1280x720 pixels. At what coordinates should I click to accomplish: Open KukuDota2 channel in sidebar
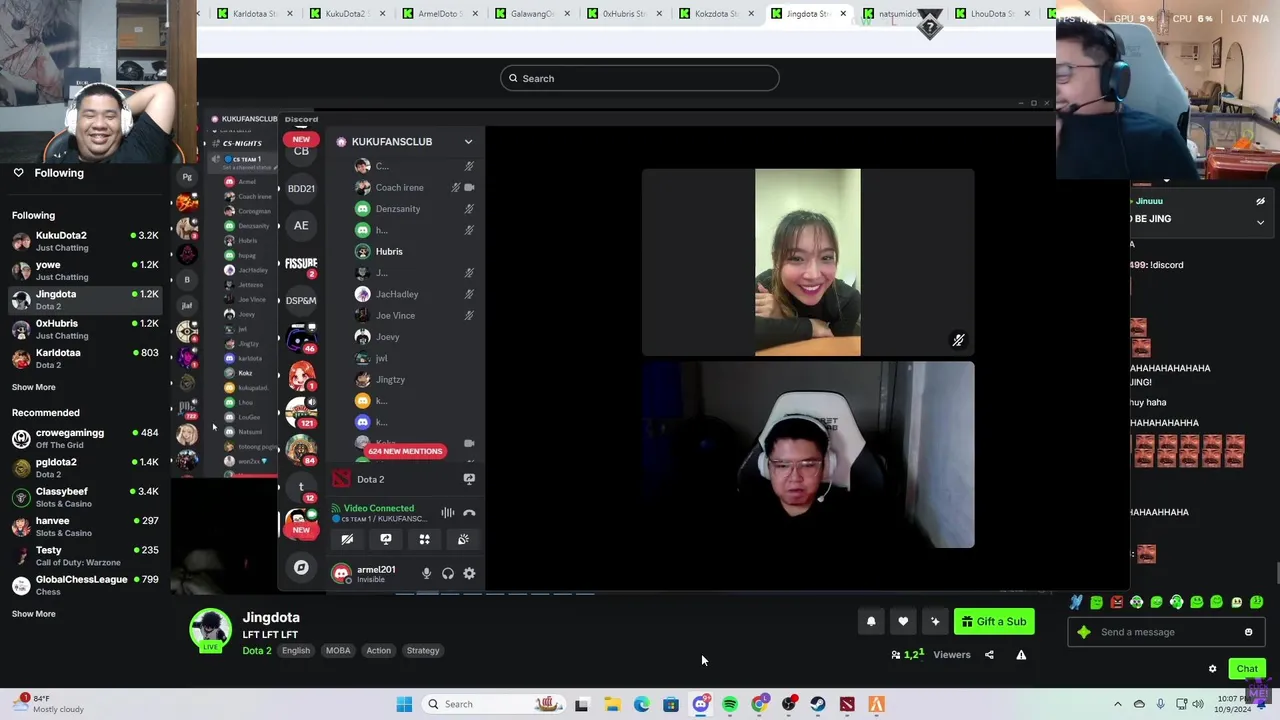tap(85, 241)
